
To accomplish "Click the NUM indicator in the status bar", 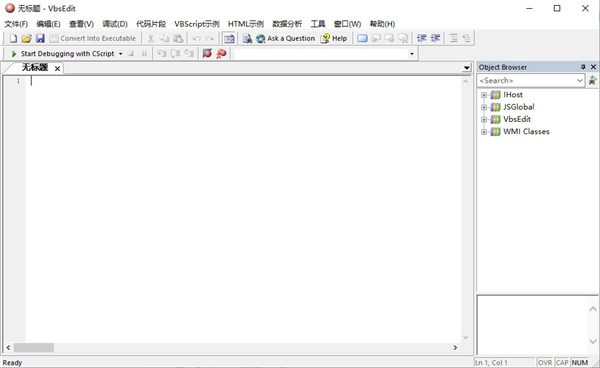I will (x=580, y=363).
